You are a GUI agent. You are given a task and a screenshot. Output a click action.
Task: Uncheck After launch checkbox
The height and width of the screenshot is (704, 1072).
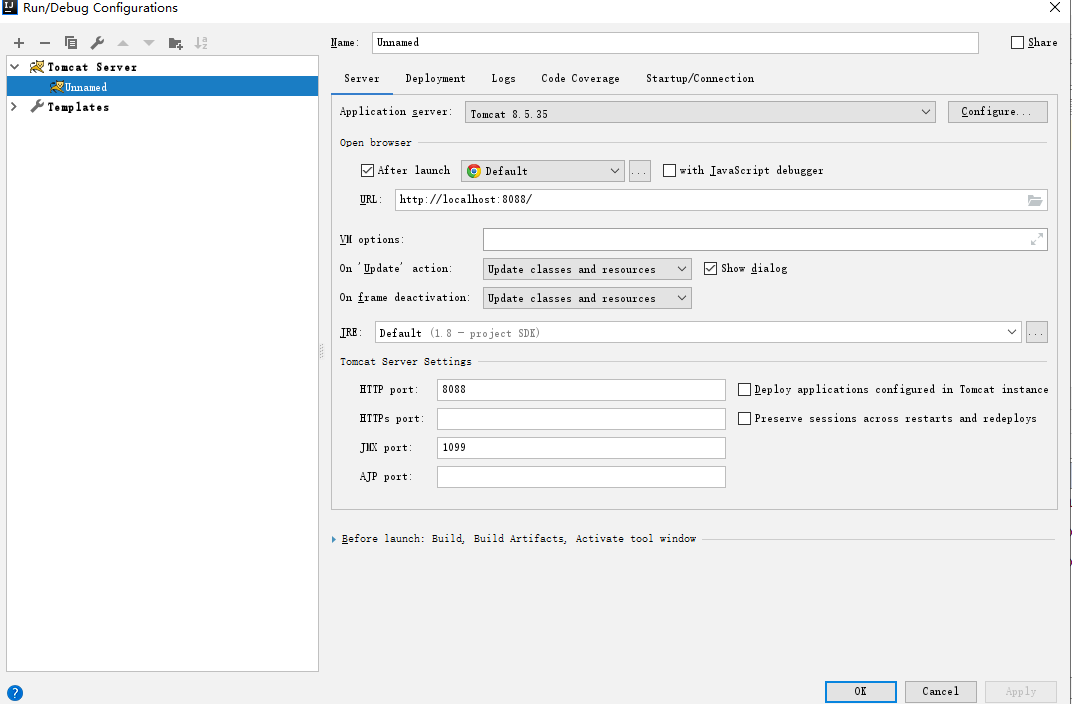(x=367, y=170)
